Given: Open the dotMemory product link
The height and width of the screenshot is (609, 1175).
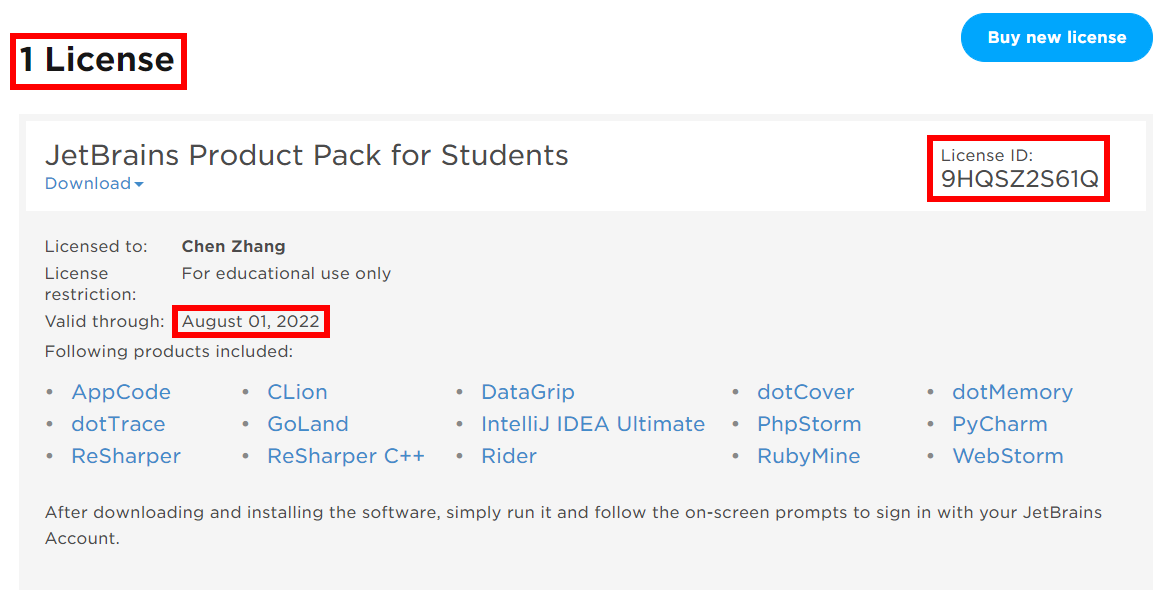Looking at the screenshot, I should click(1012, 392).
